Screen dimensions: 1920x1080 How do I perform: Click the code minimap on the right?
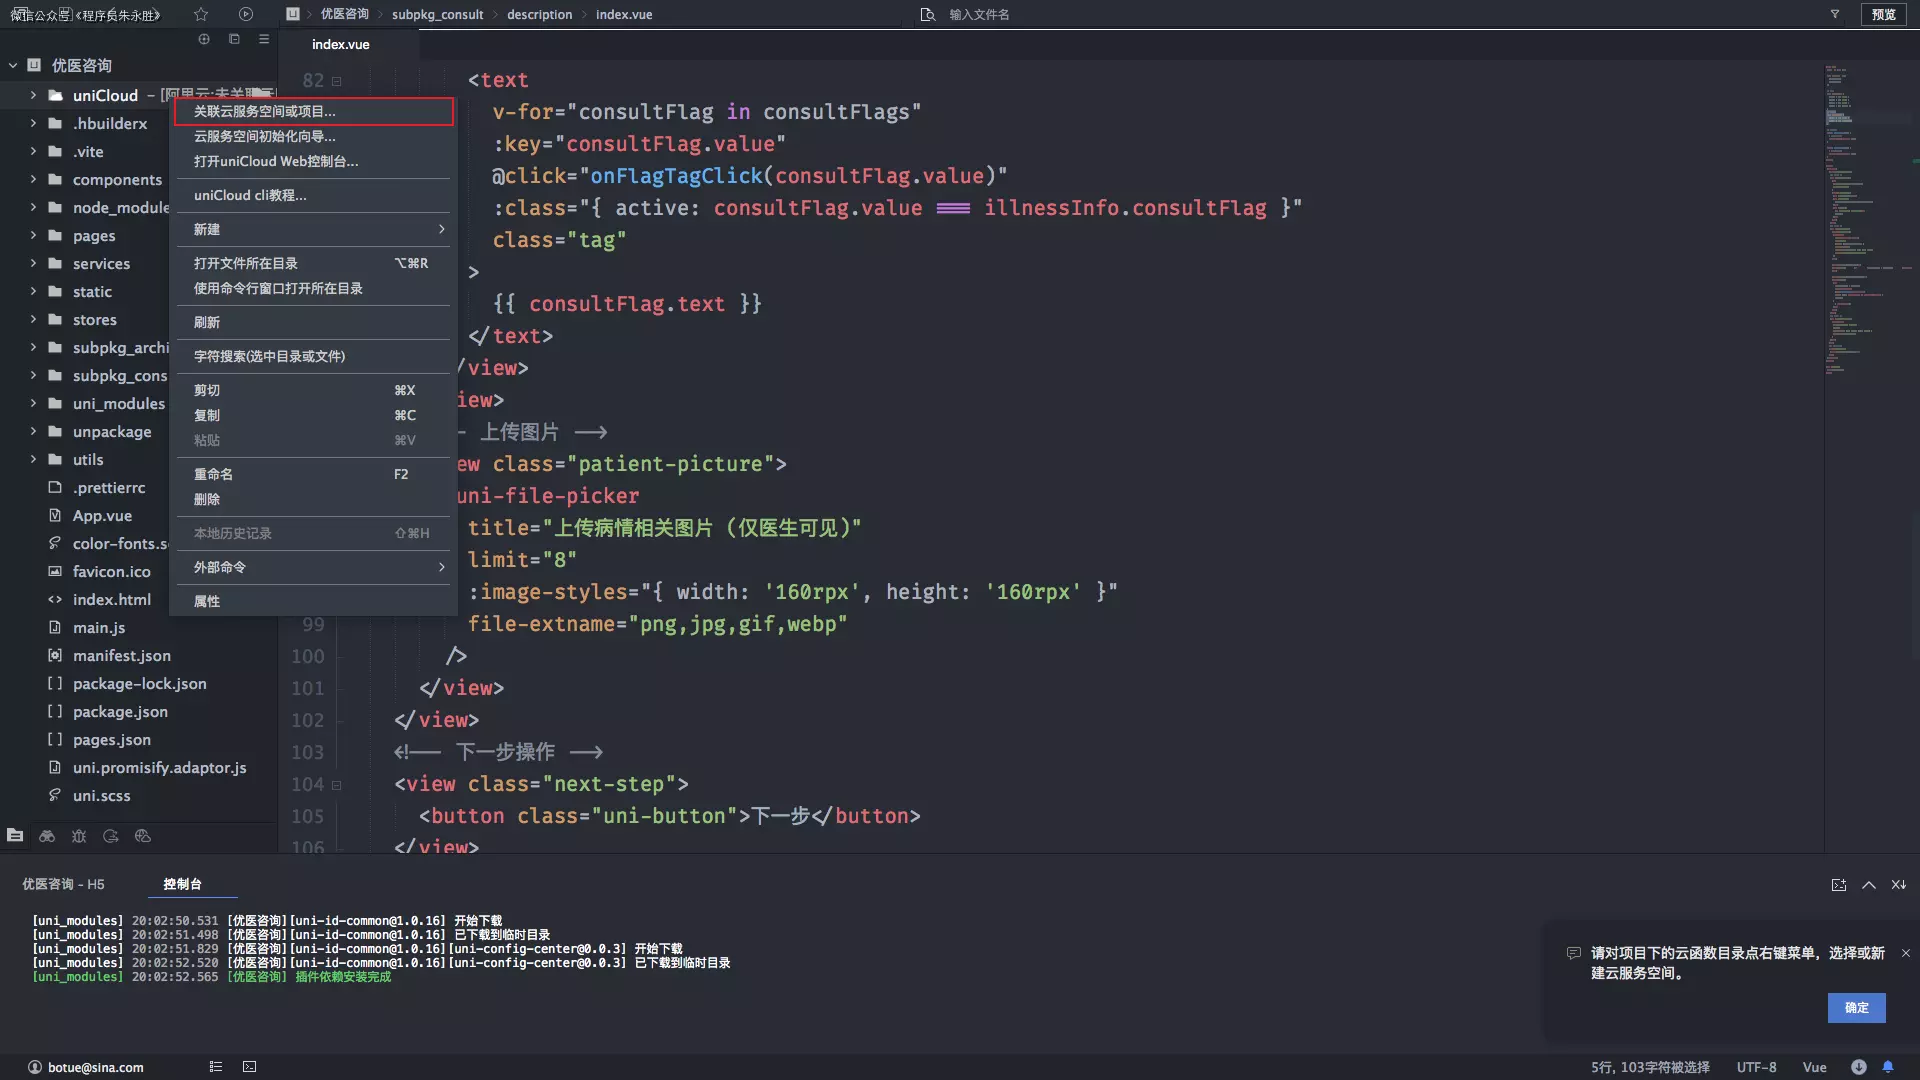(1870, 220)
